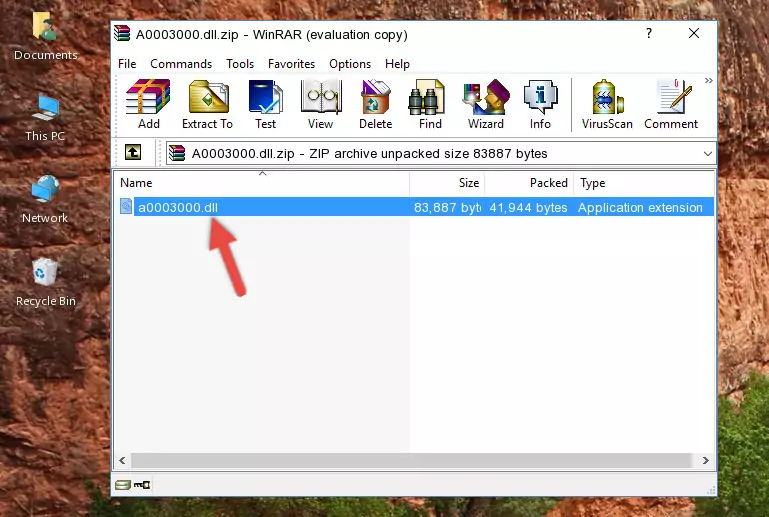This screenshot has height=517, width=769.
Task: Start the VirusScan tool
Action: click(x=607, y=104)
